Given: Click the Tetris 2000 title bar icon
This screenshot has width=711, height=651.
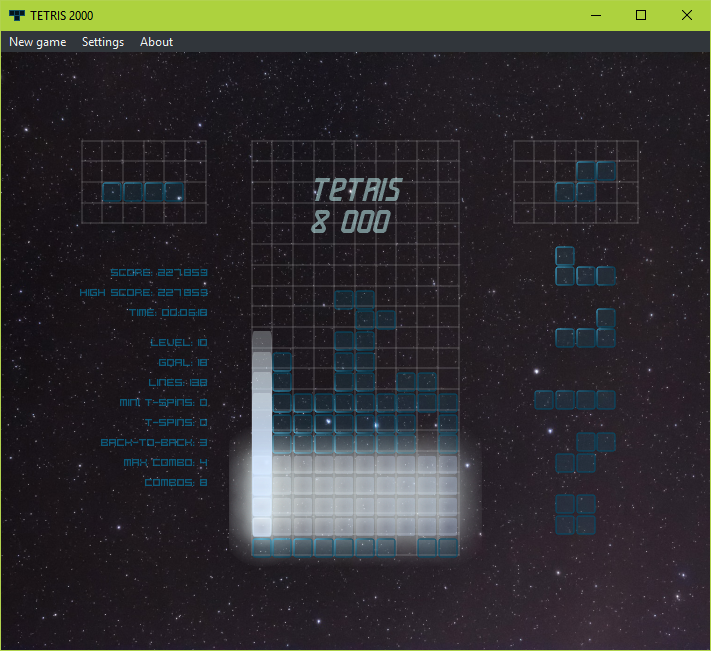Looking at the screenshot, I should 17,15.
